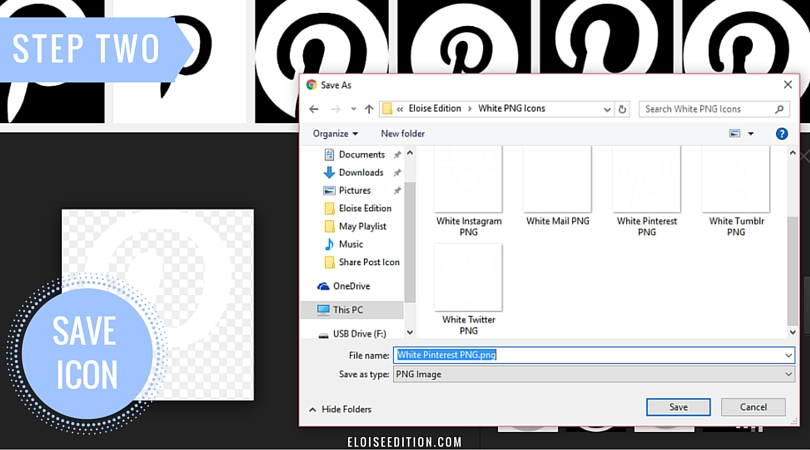Select the White Pinterest PNG file

point(647,192)
